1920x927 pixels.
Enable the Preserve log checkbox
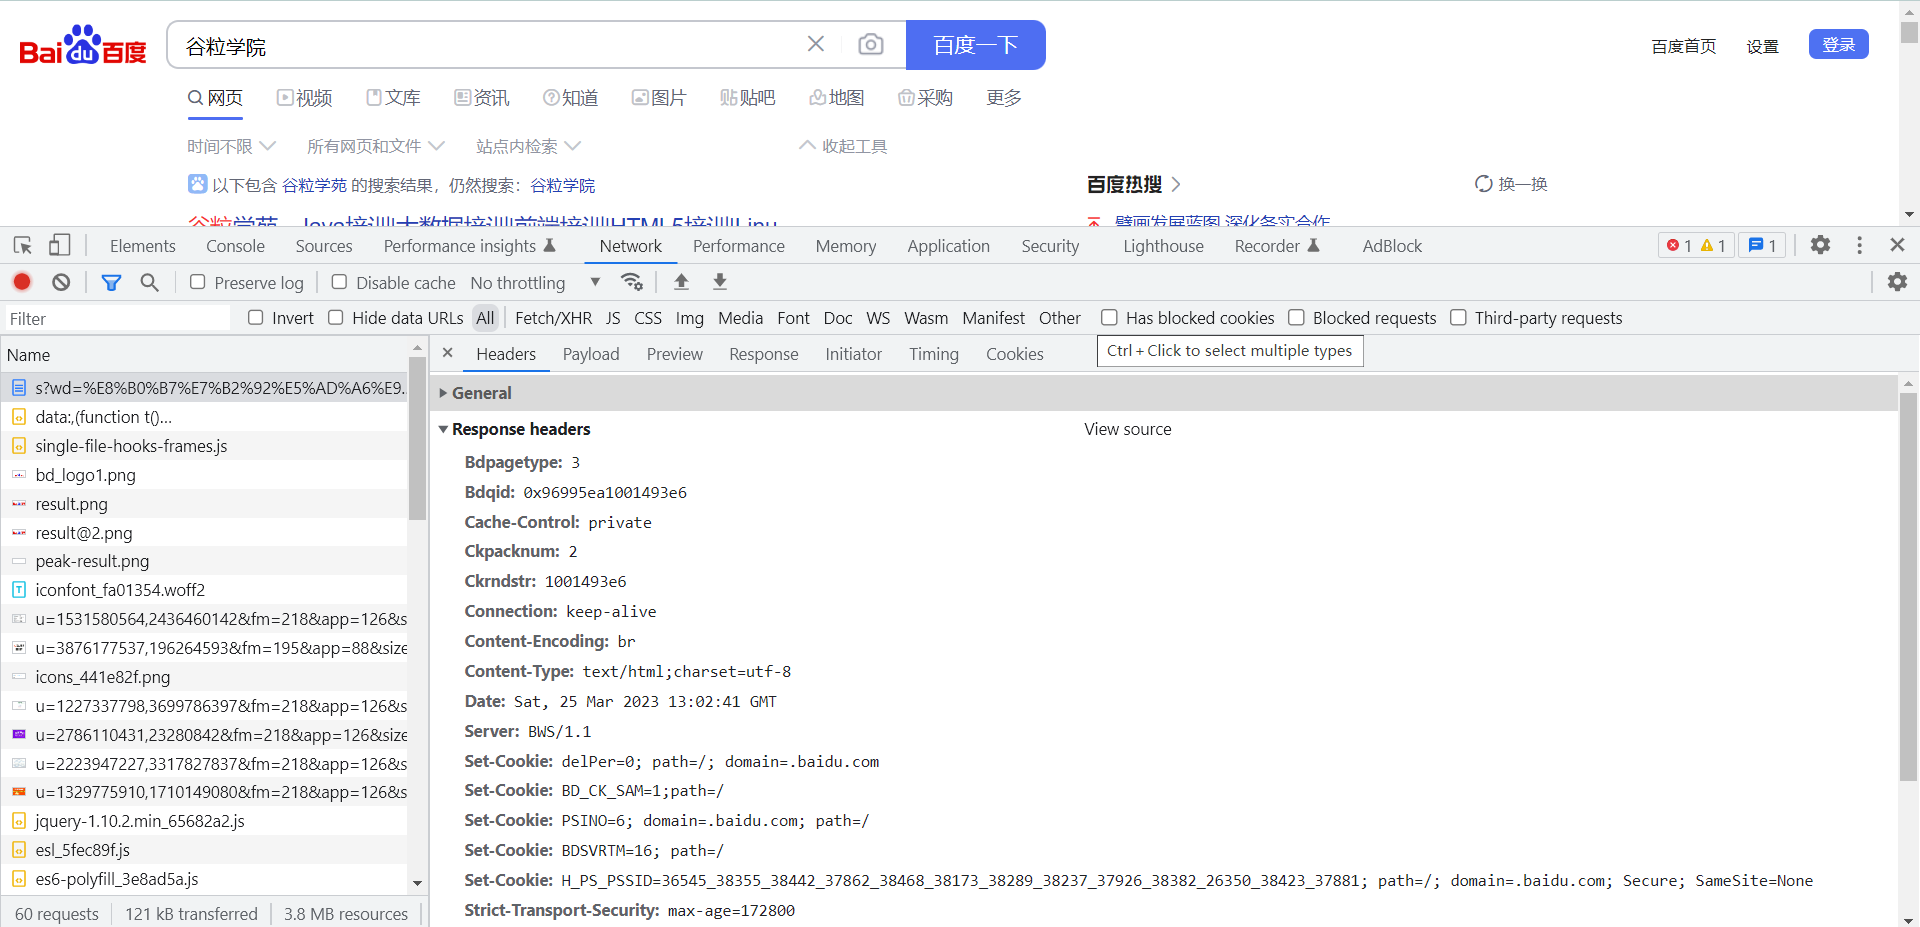(x=198, y=282)
